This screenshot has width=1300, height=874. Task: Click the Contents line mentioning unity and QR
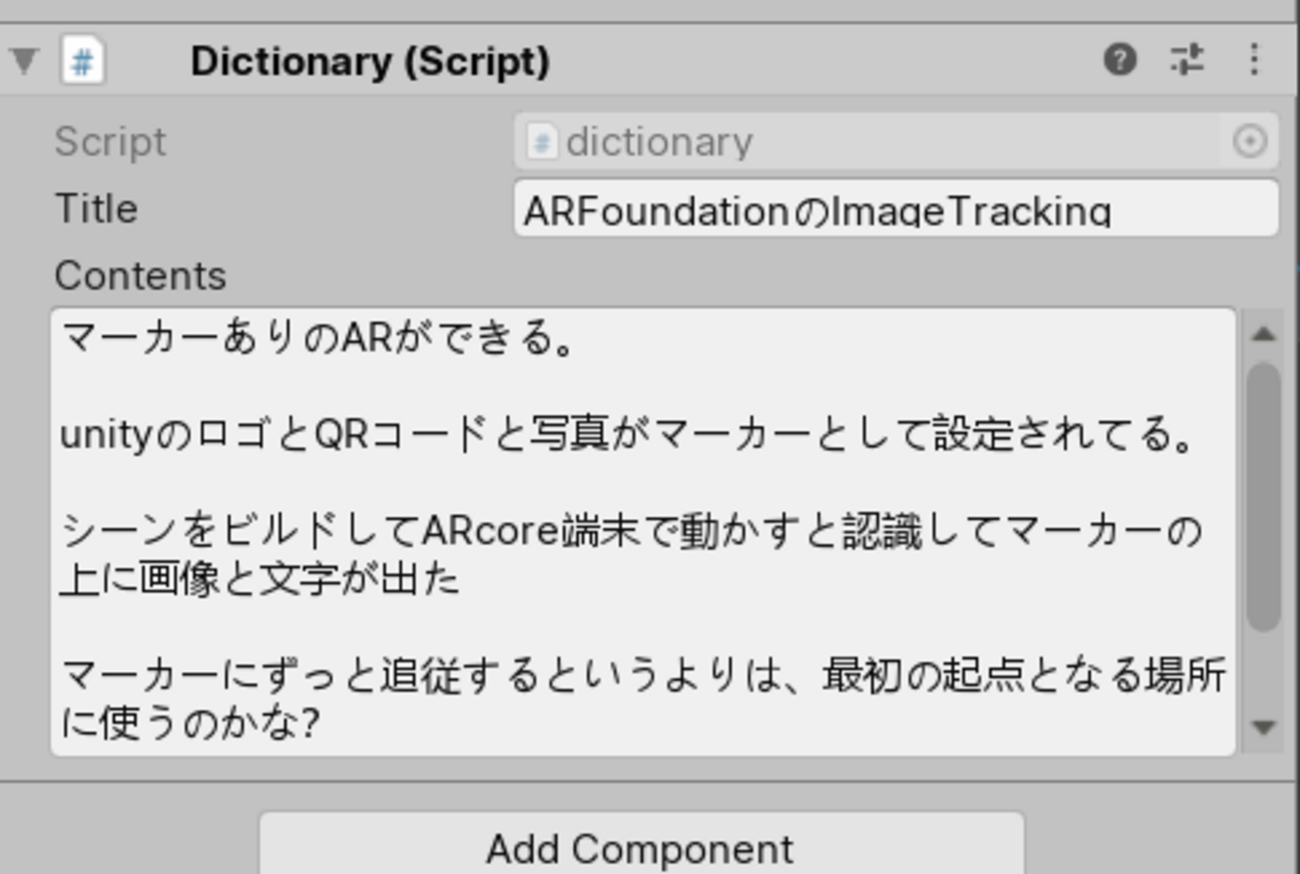[x=625, y=436]
